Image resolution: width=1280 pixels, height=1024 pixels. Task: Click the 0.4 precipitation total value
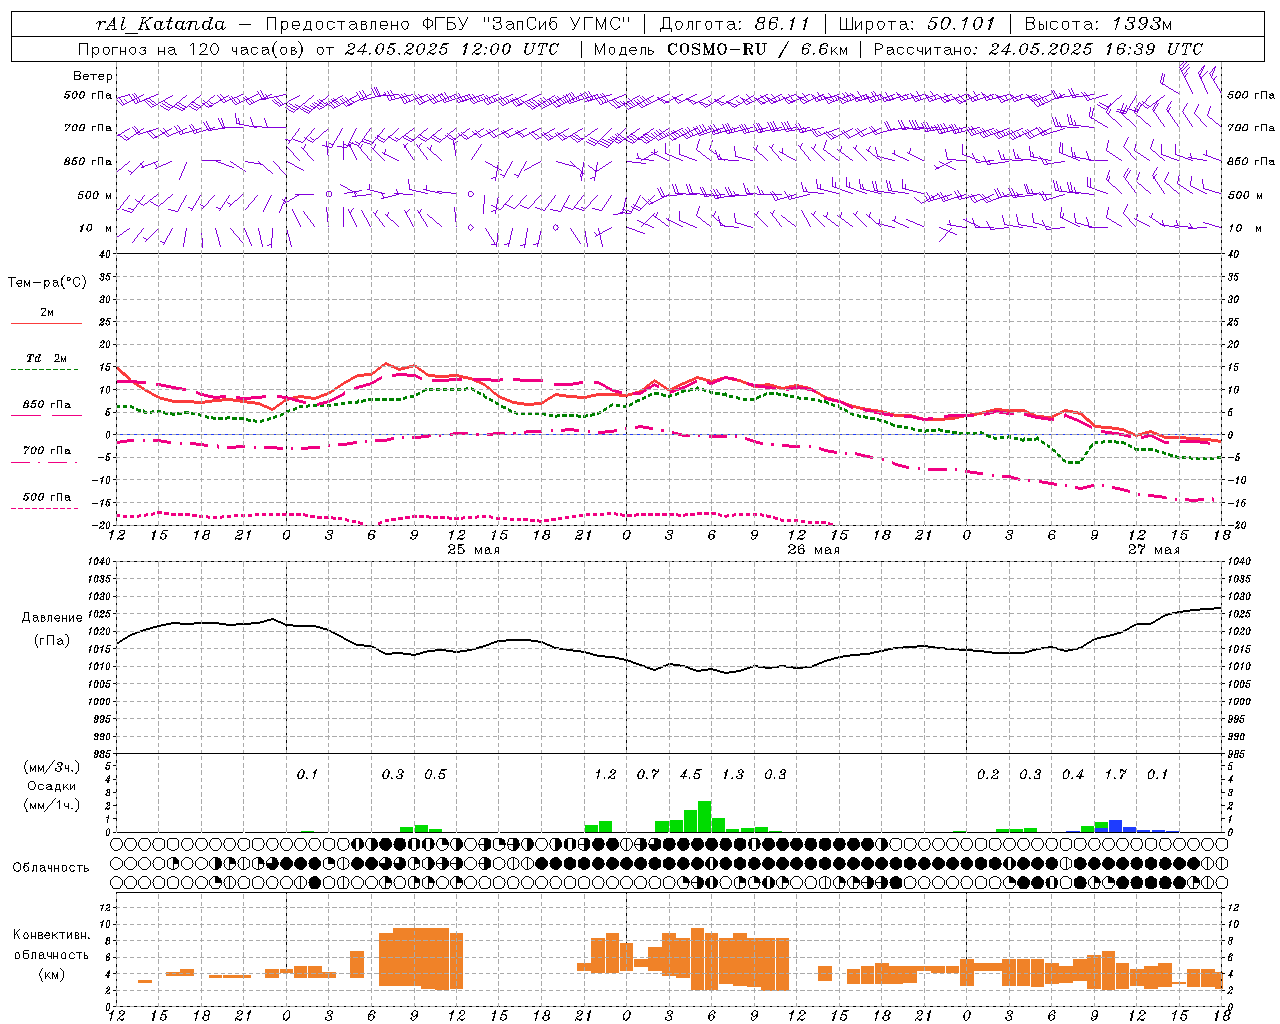1073,775
